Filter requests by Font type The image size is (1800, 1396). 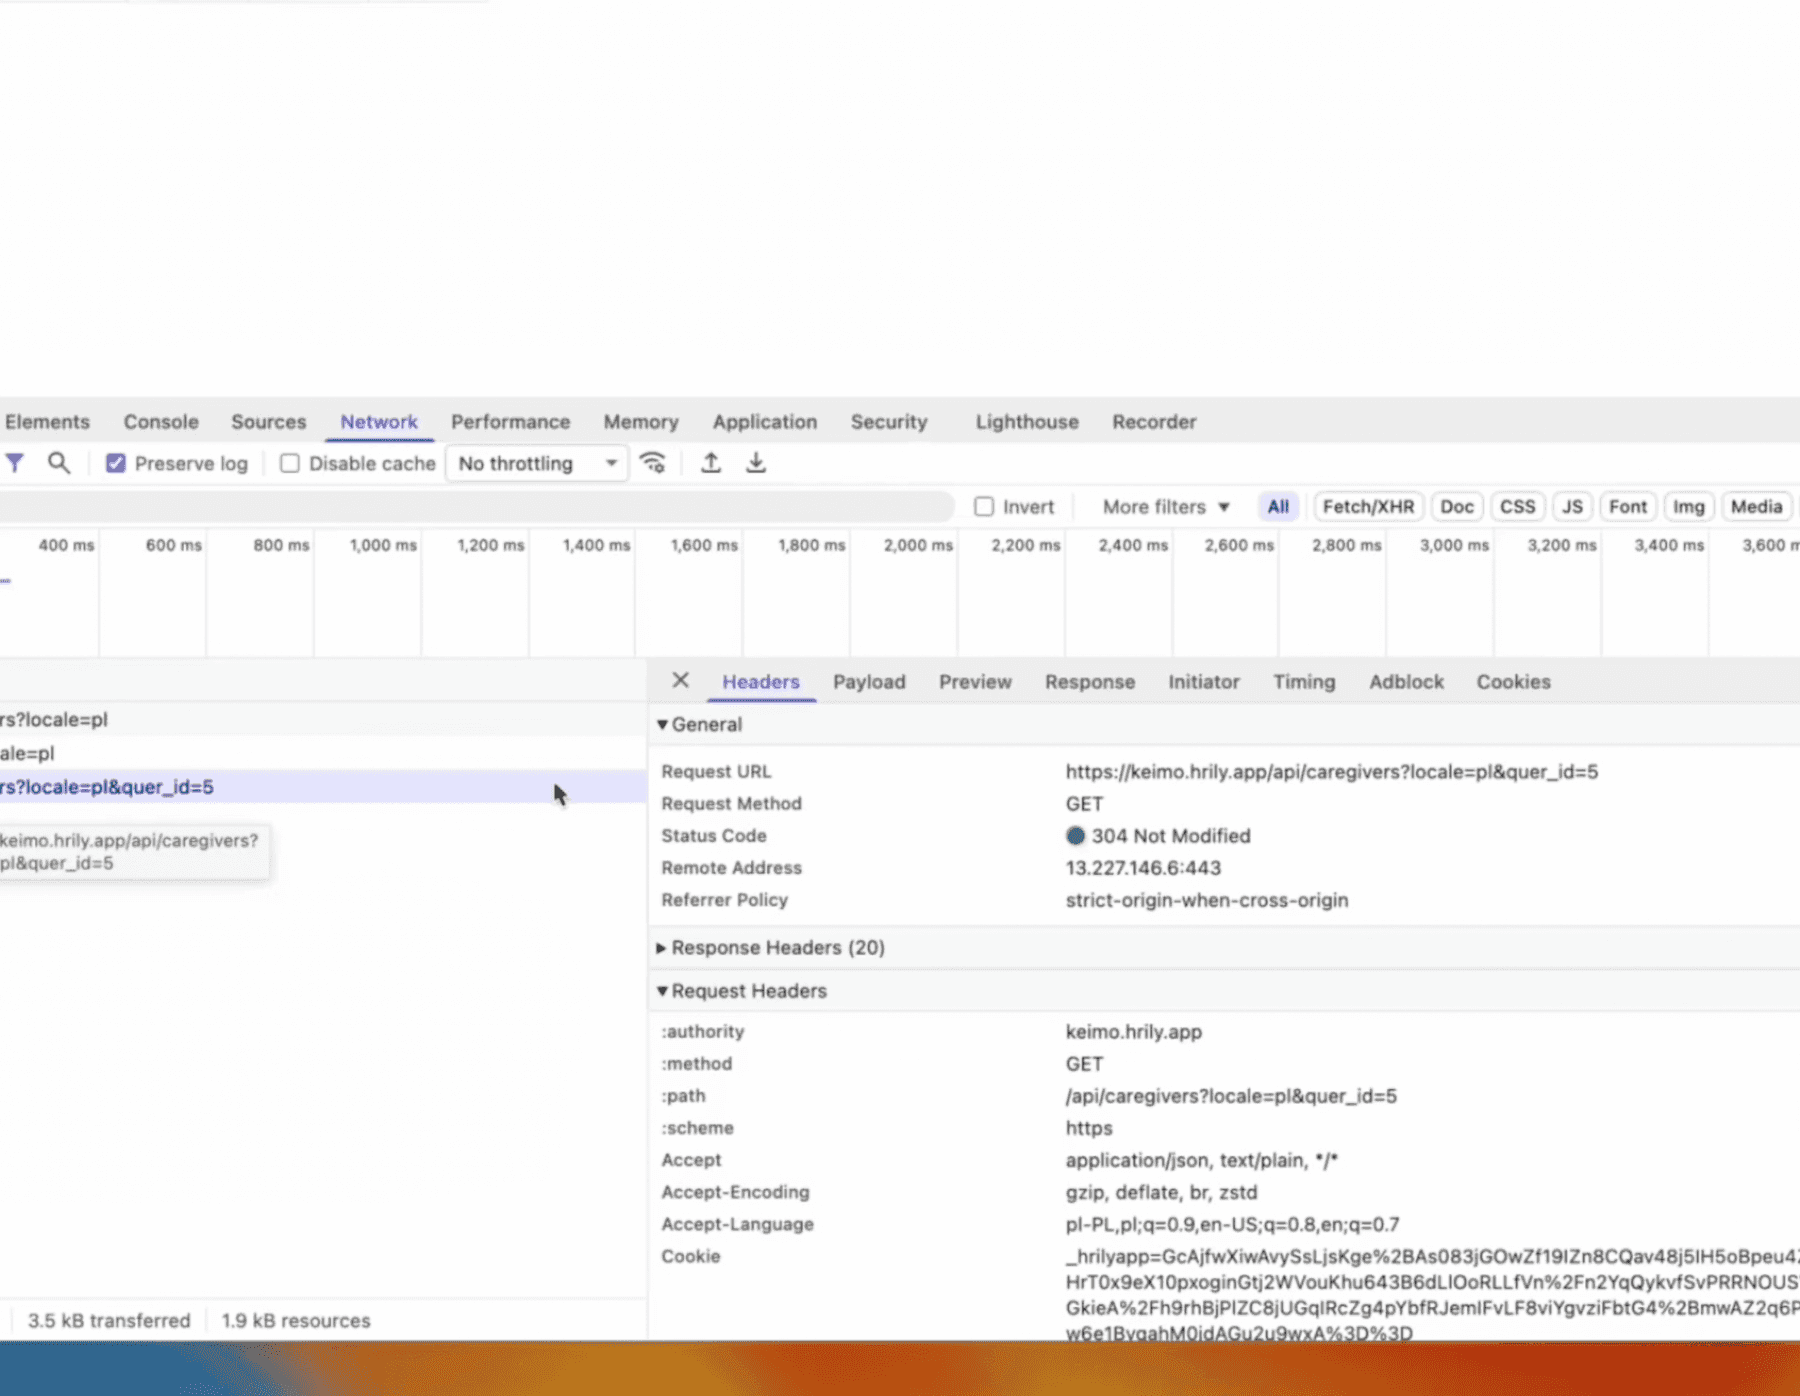coord(1627,507)
